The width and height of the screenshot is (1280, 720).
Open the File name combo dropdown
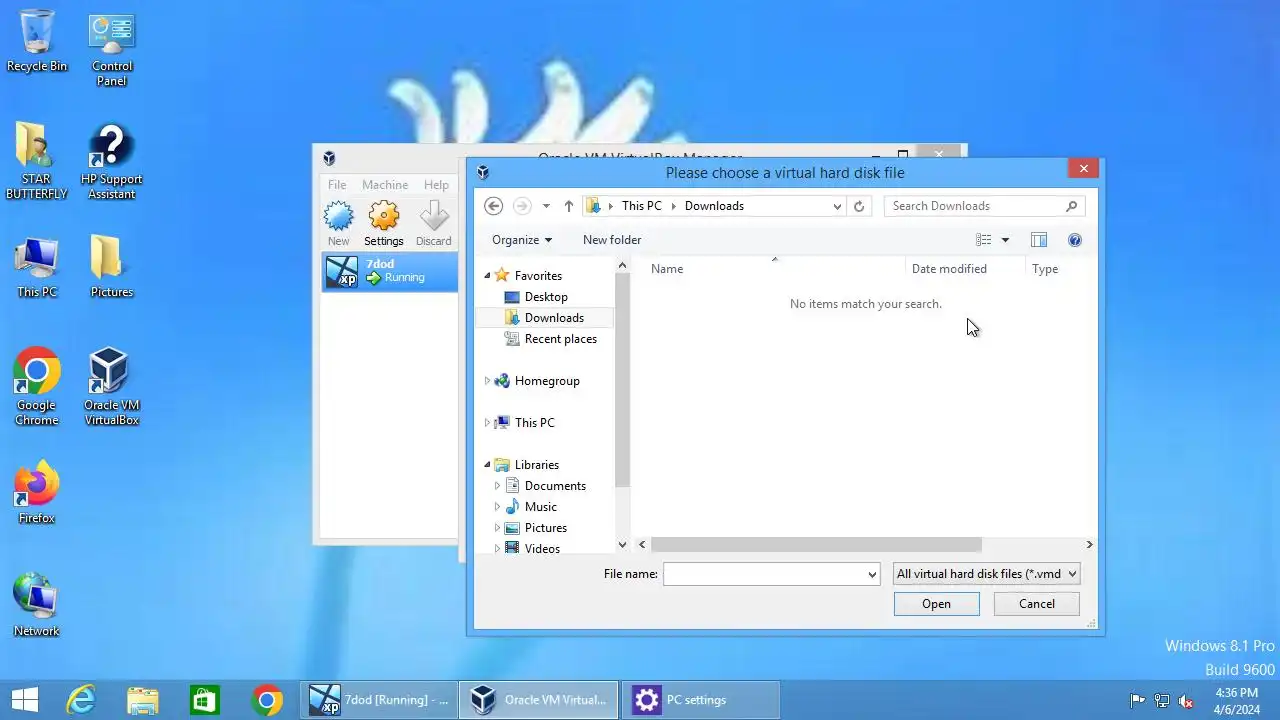872,574
